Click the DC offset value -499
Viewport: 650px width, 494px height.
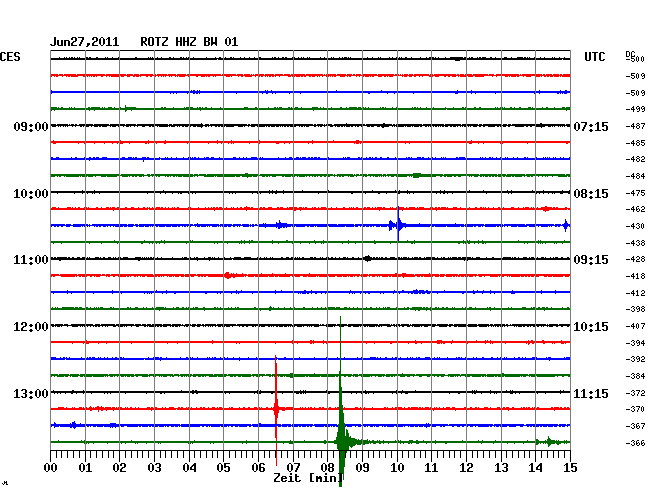click(x=635, y=109)
